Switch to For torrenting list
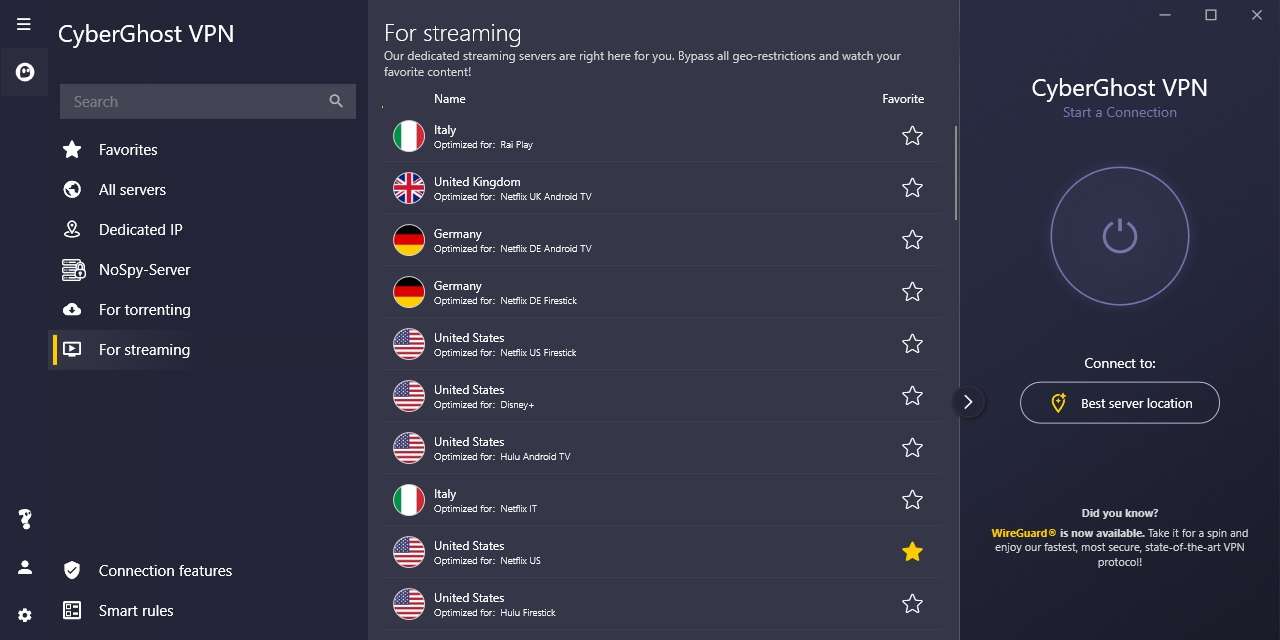This screenshot has width=1280, height=640. coord(144,310)
